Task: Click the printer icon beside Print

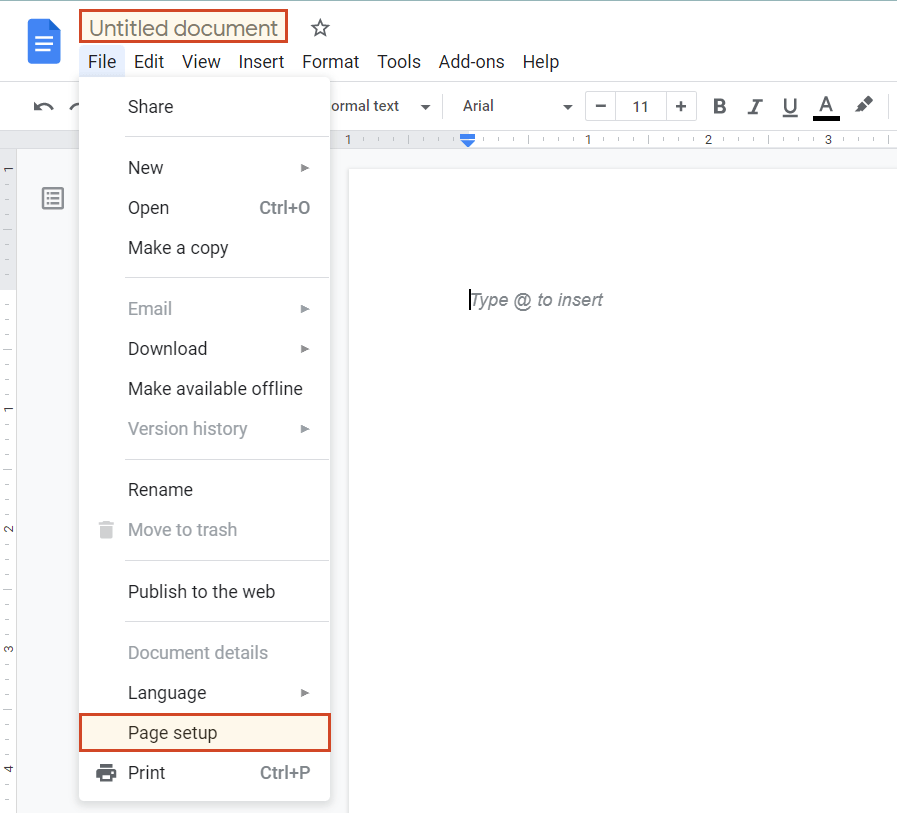Action: (x=106, y=772)
